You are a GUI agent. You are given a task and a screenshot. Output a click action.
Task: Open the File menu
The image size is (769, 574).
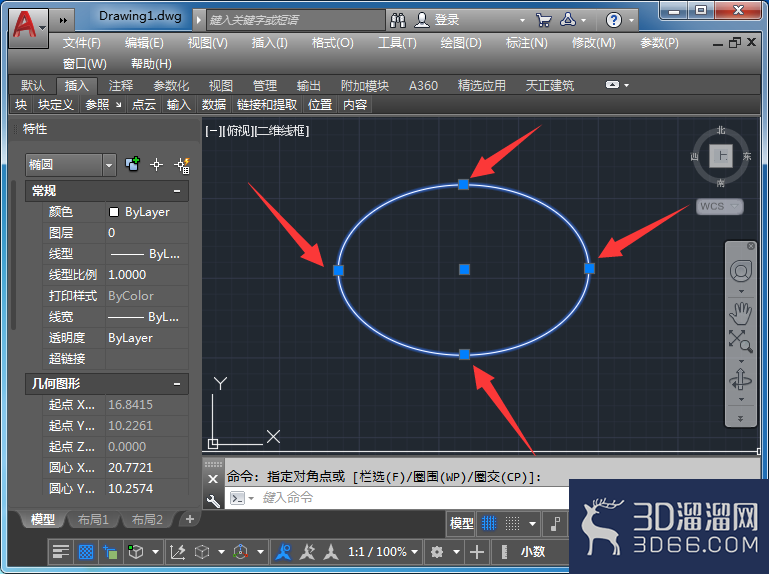(81, 43)
